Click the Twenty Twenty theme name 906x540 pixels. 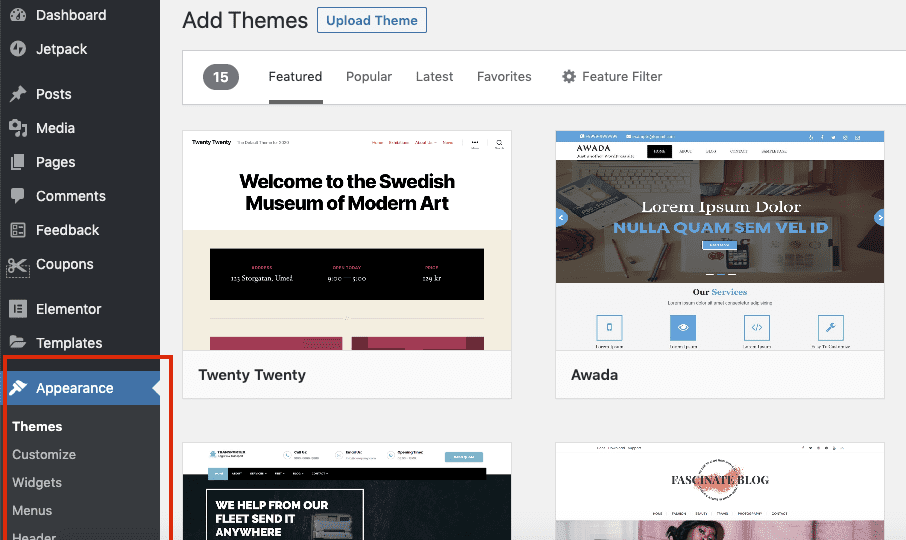252,375
